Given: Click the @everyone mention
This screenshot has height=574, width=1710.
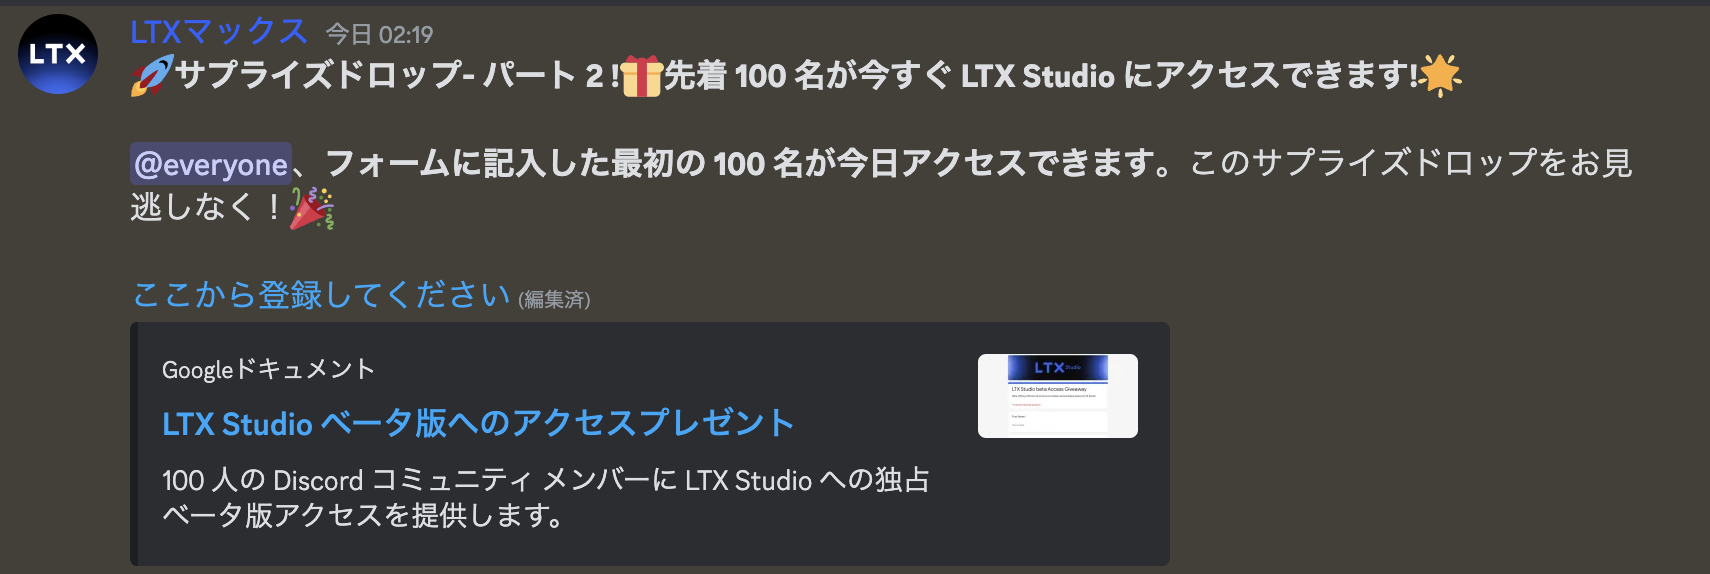Looking at the screenshot, I should 211,164.
